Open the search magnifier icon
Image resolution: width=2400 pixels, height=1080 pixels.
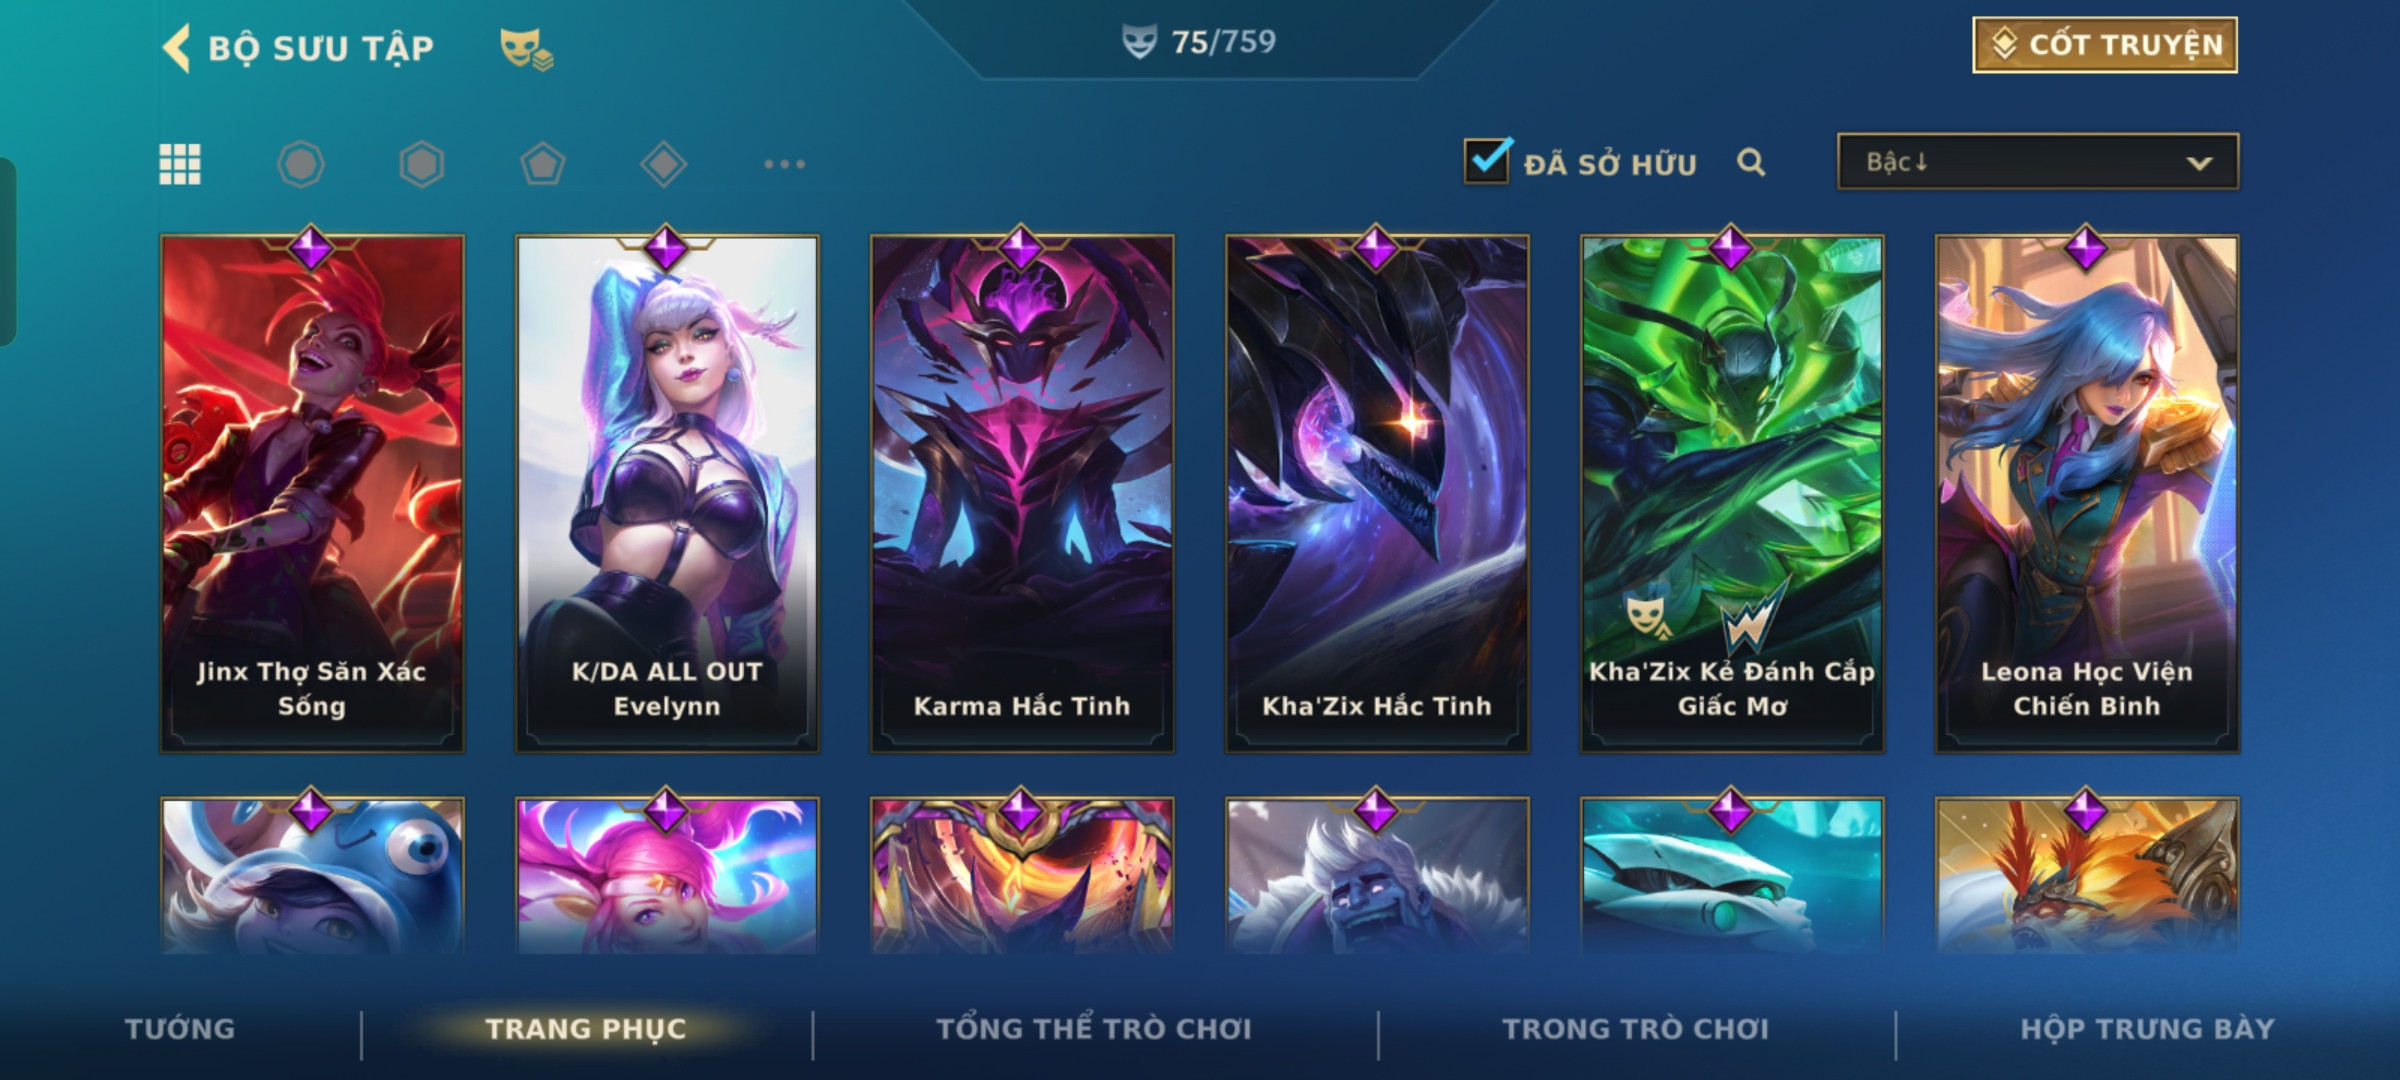(1751, 162)
